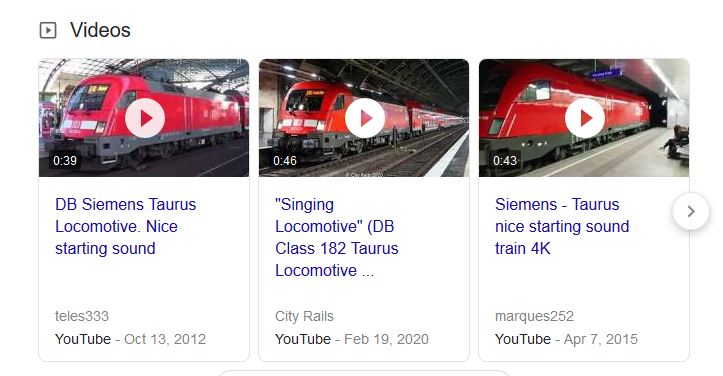723x376 pixels.
Task: Click the next arrow on the video carousel
Action: coord(691,211)
